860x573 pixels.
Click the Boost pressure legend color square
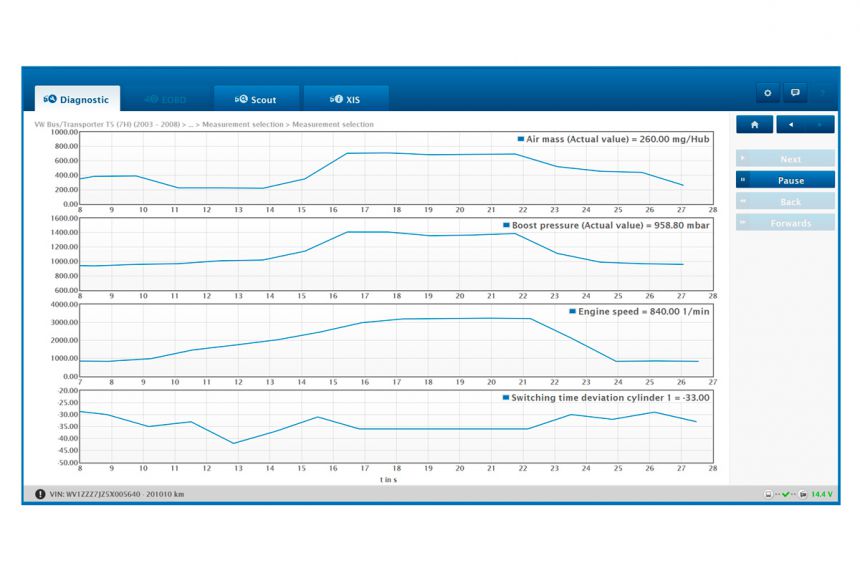506,225
